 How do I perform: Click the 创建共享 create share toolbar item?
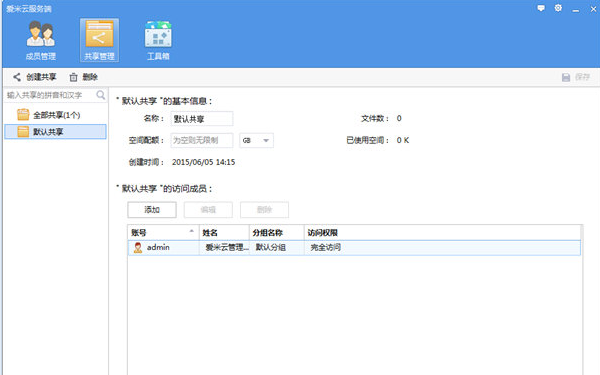click(34, 77)
